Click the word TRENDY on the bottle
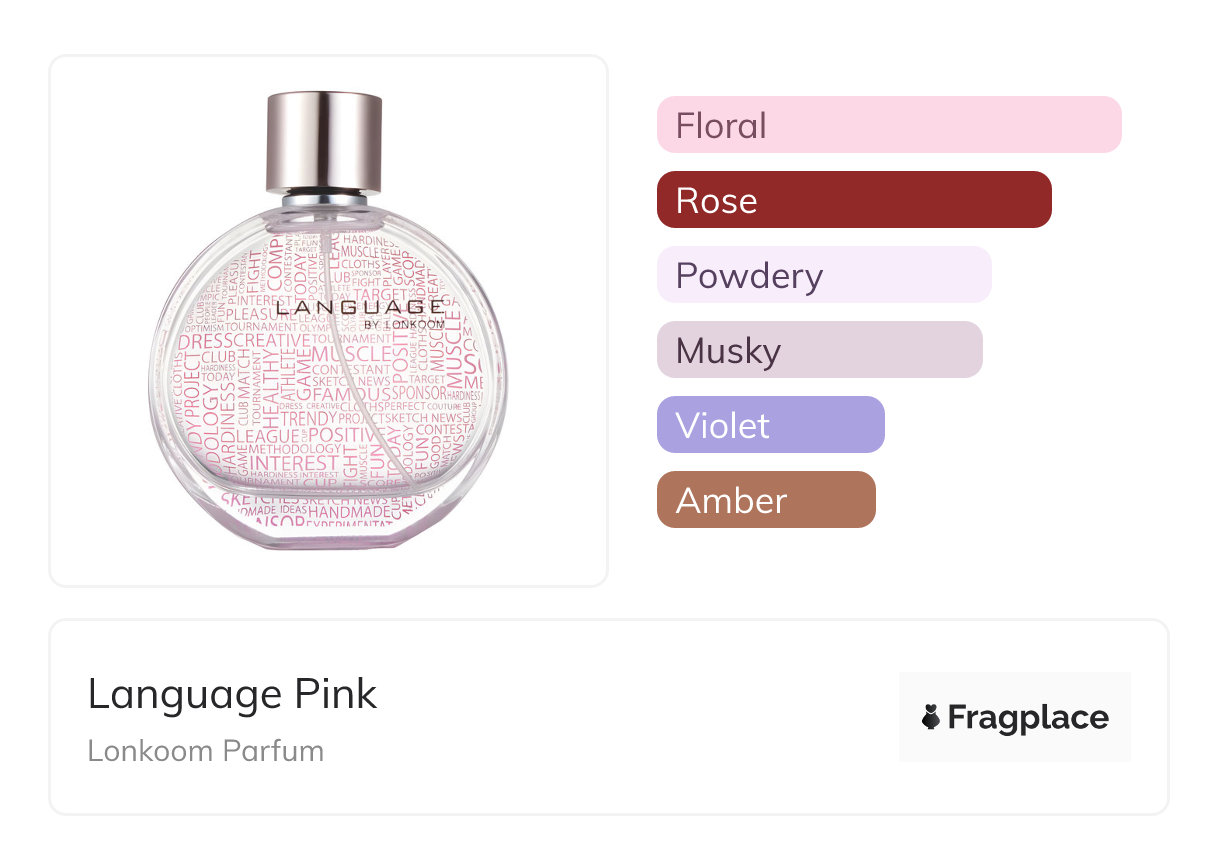This screenshot has height=864, width=1218. click(x=308, y=419)
